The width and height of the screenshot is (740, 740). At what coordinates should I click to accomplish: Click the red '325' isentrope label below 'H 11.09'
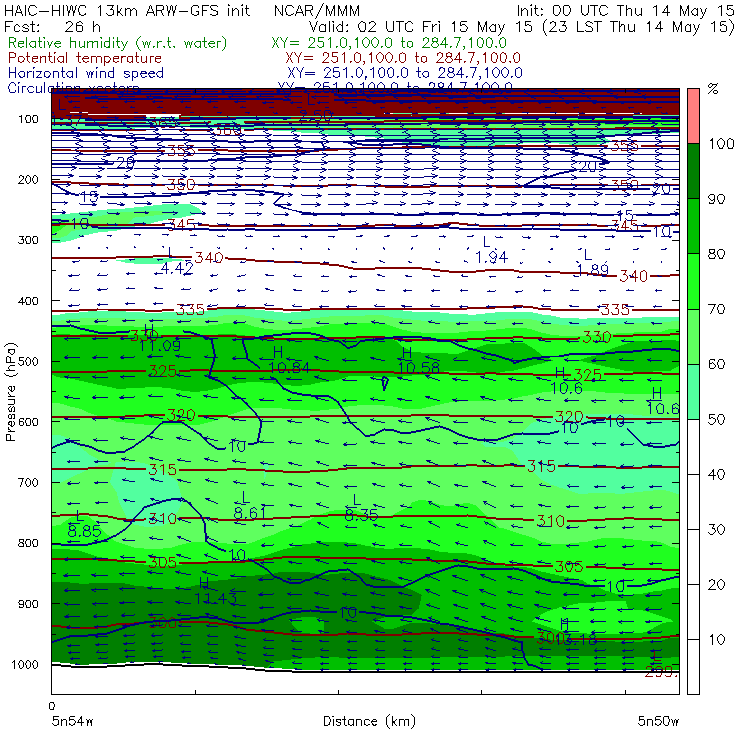[x=162, y=371]
